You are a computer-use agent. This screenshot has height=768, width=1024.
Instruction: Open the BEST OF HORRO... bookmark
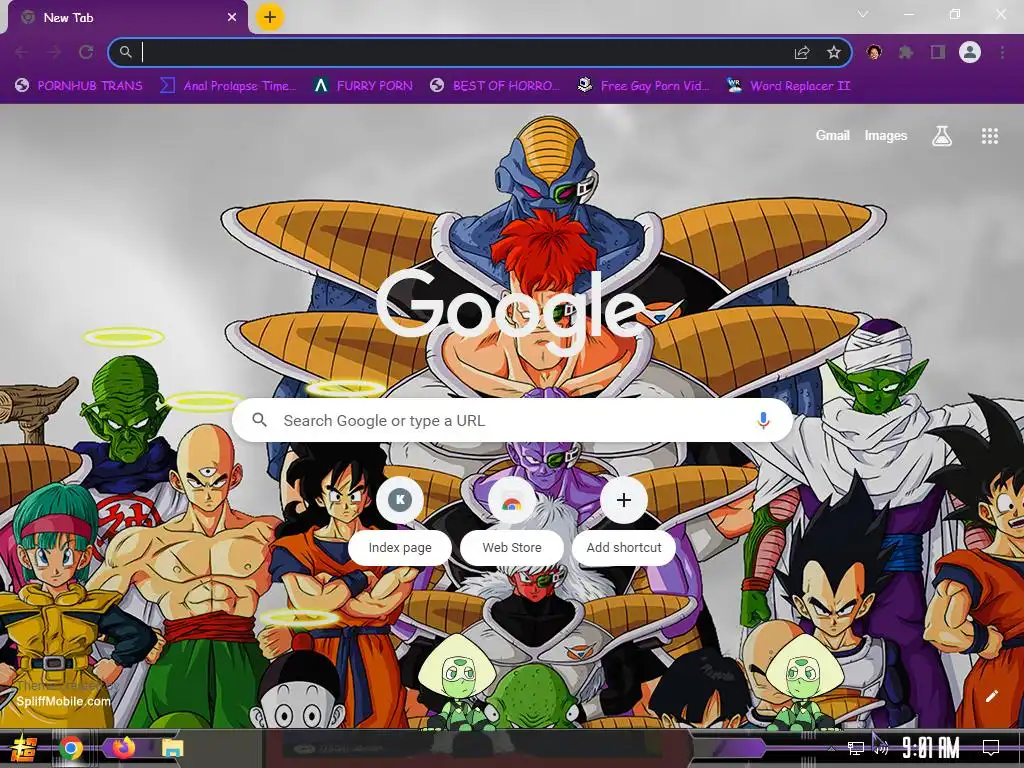click(494, 86)
